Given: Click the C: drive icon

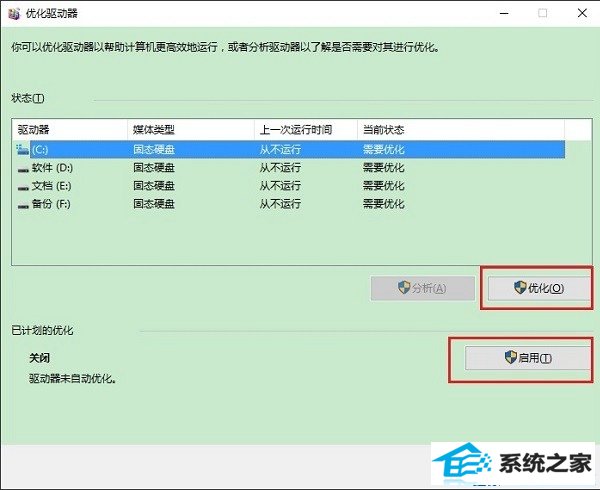Looking at the screenshot, I should tap(23, 149).
